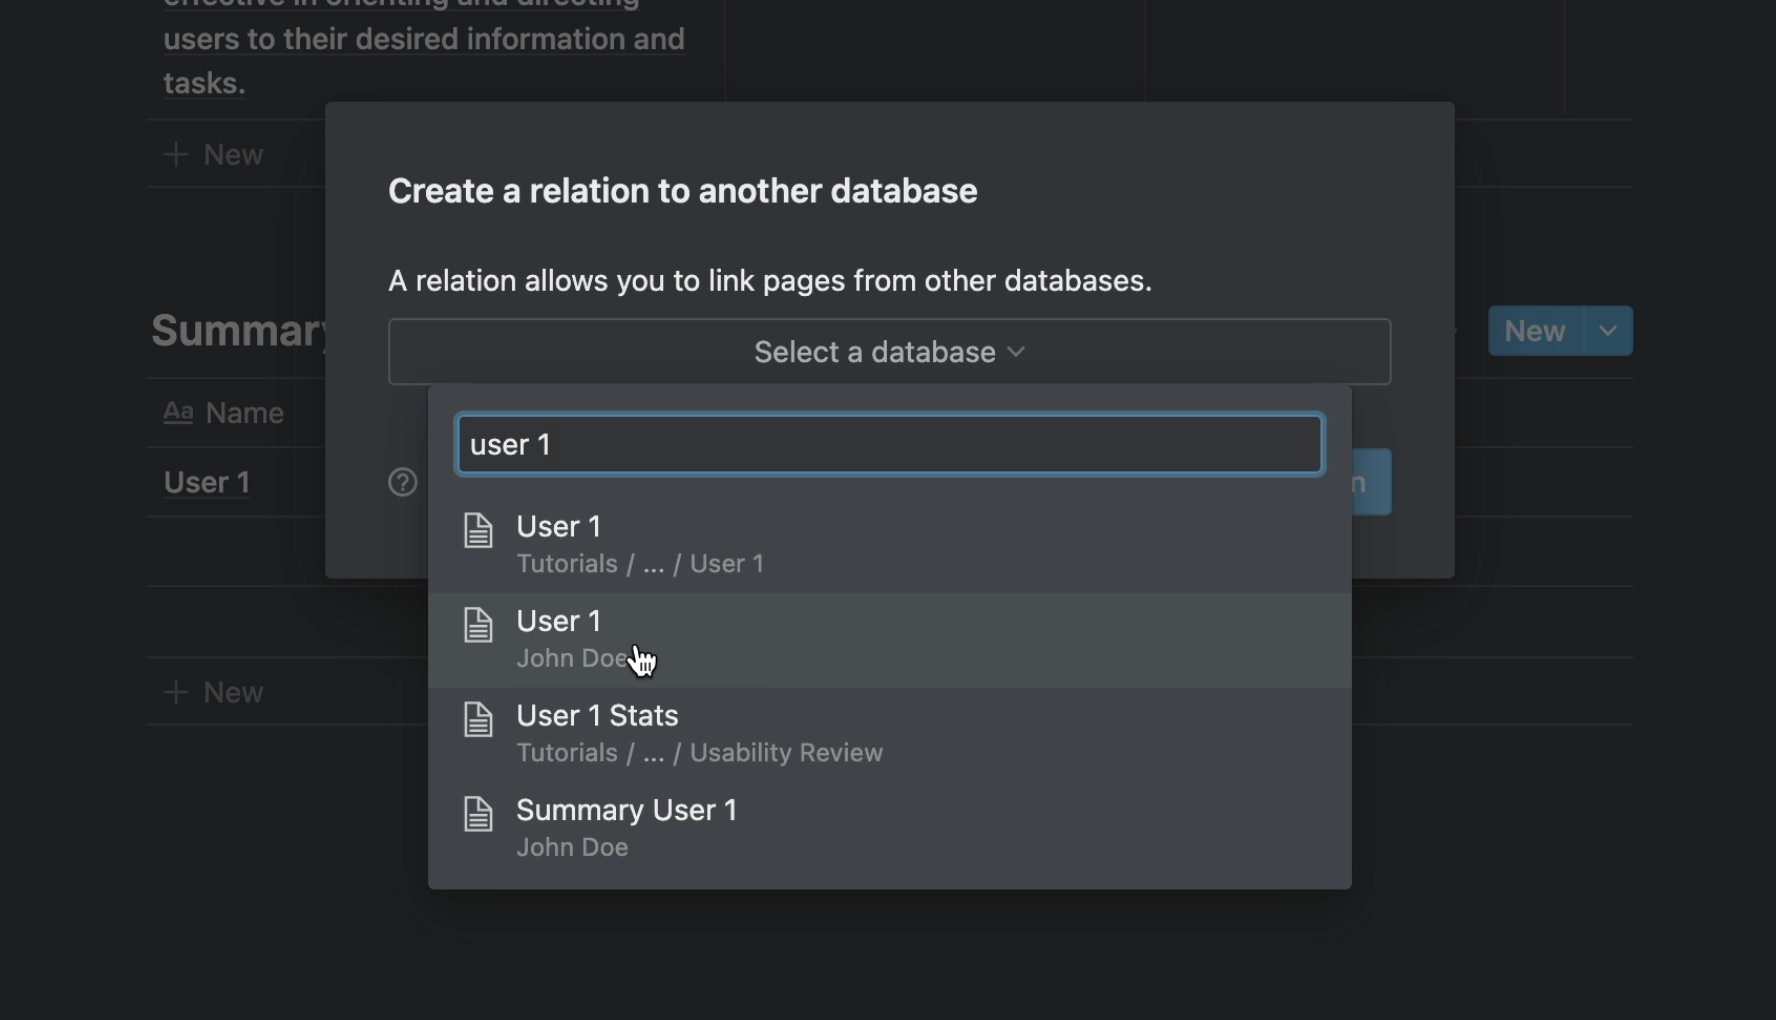The image size is (1776, 1020).
Task: Click chevron arrow beside Select a database
Action: pyautogui.click(x=1016, y=352)
